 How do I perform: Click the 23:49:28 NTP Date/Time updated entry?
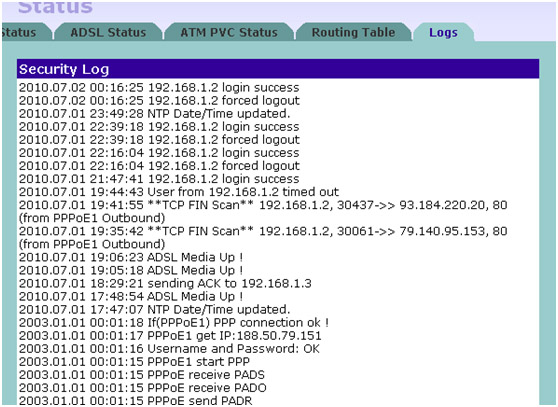pyautogui.click(x=154, y=114)
